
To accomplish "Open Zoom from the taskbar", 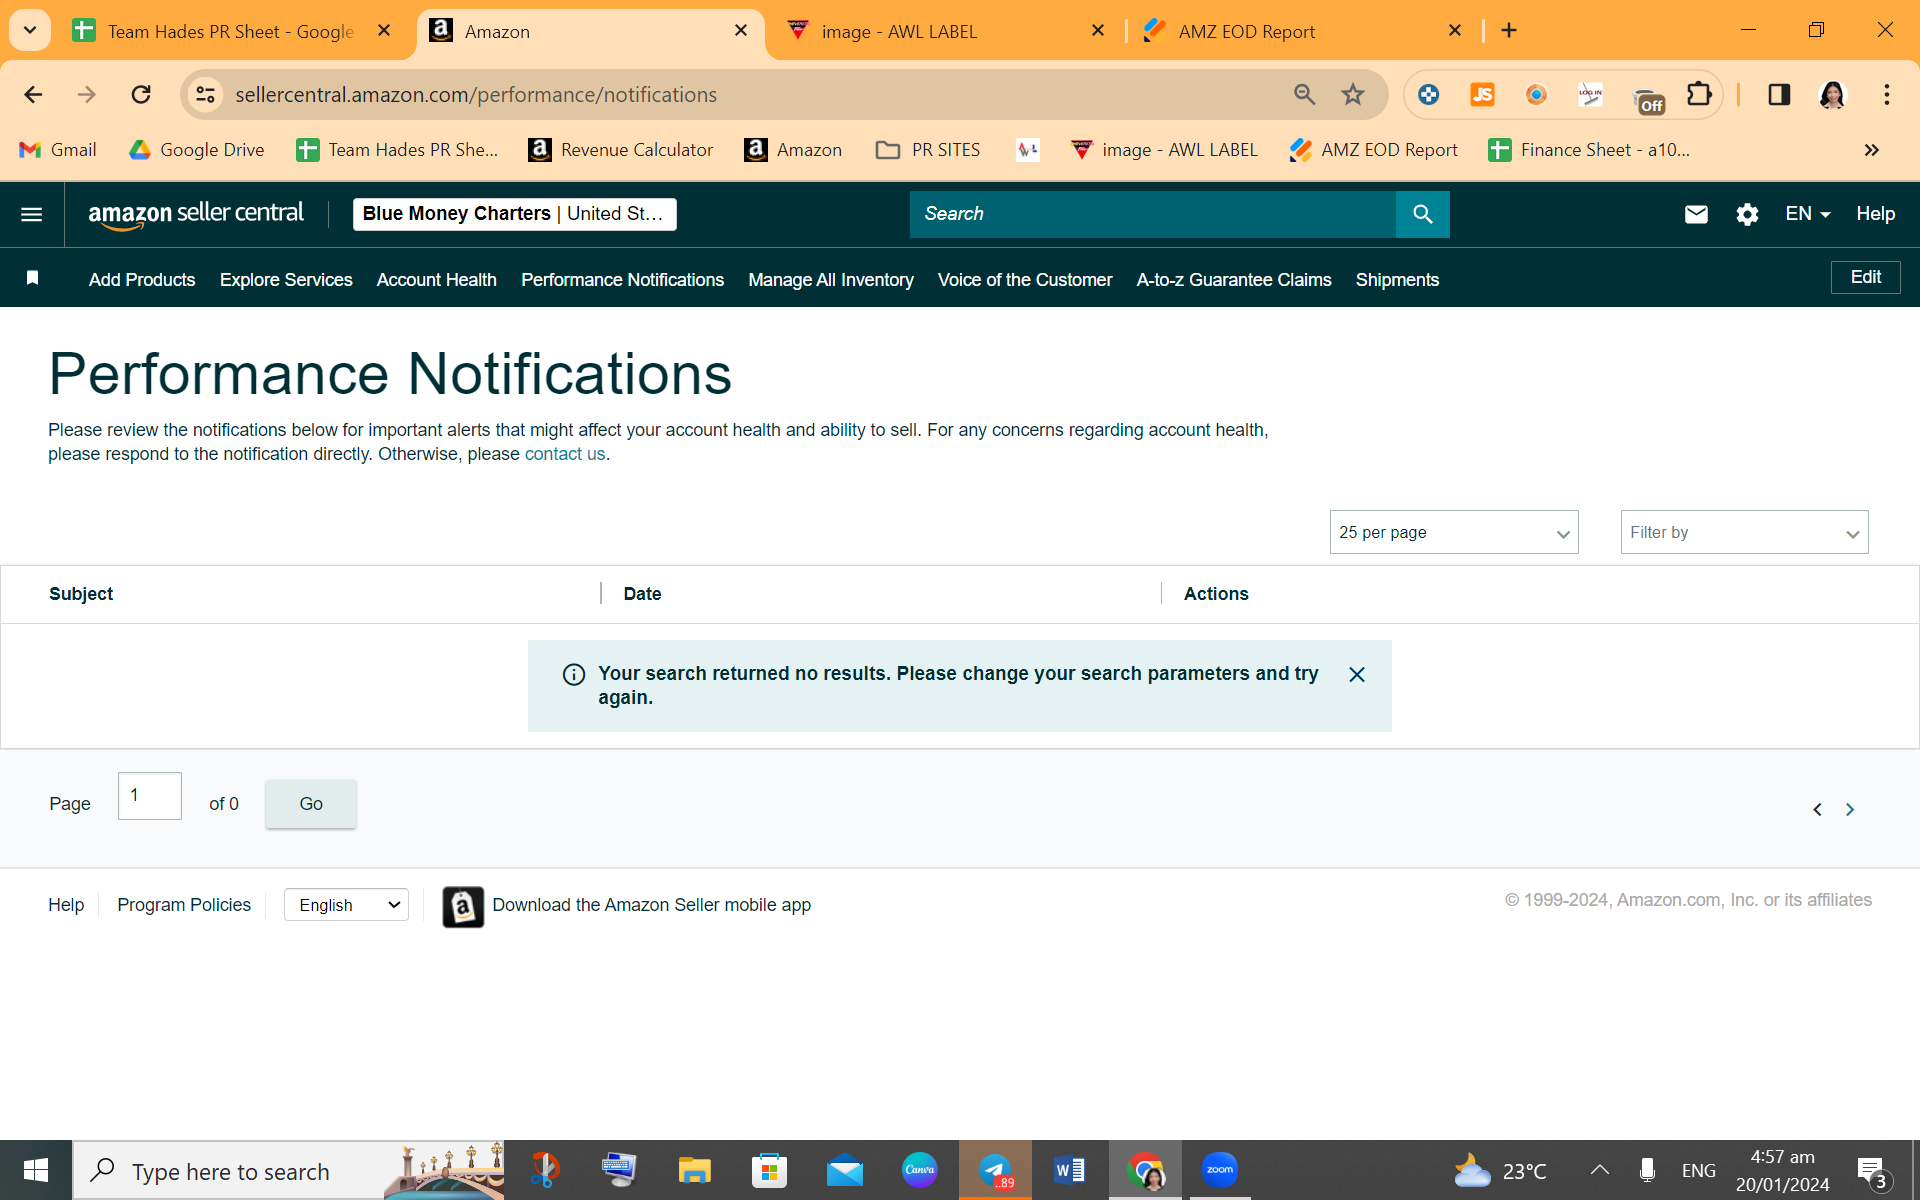I will [1219, 1170].
